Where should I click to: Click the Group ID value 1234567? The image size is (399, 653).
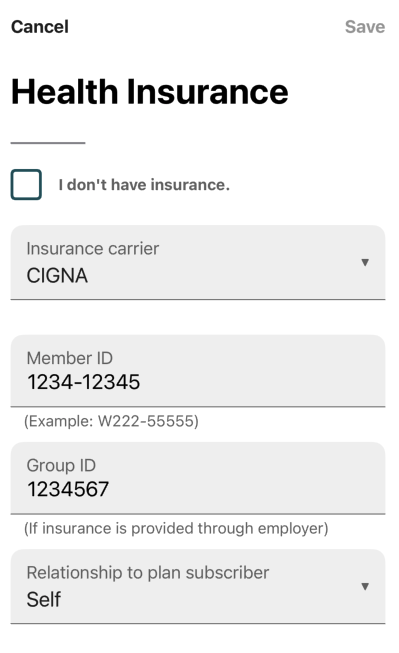coord(68,489)
